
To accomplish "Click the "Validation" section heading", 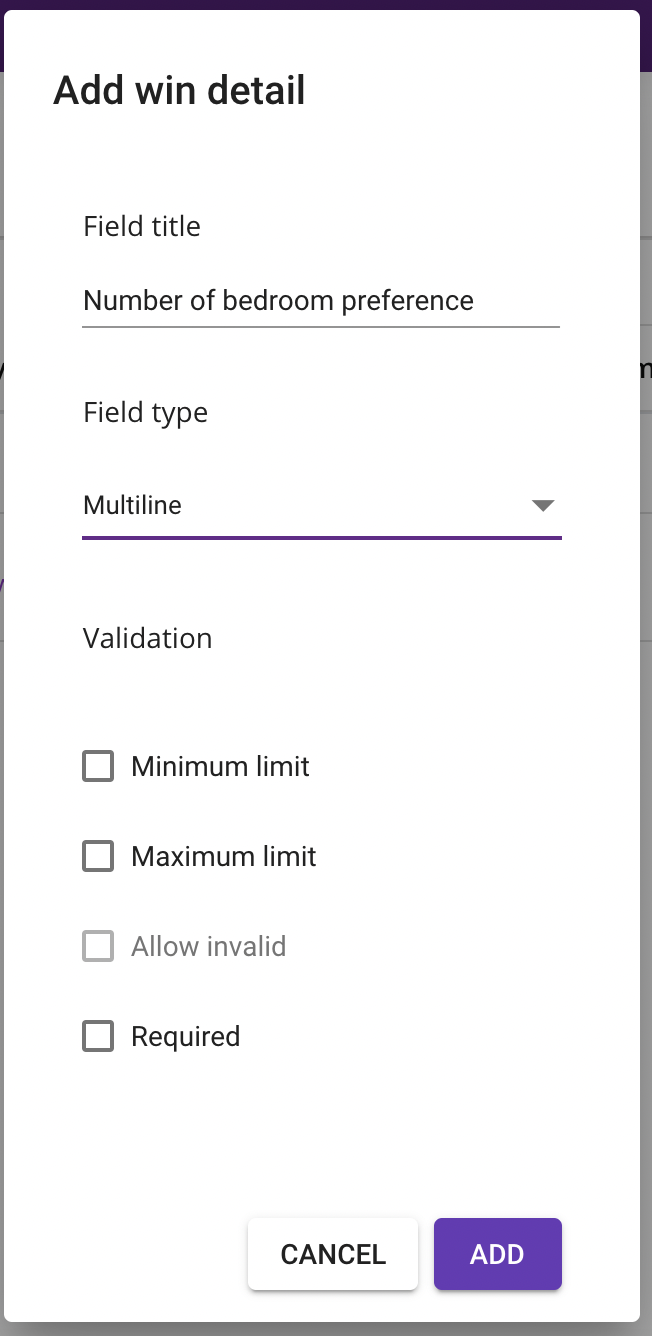I will [x=147, y=639].
